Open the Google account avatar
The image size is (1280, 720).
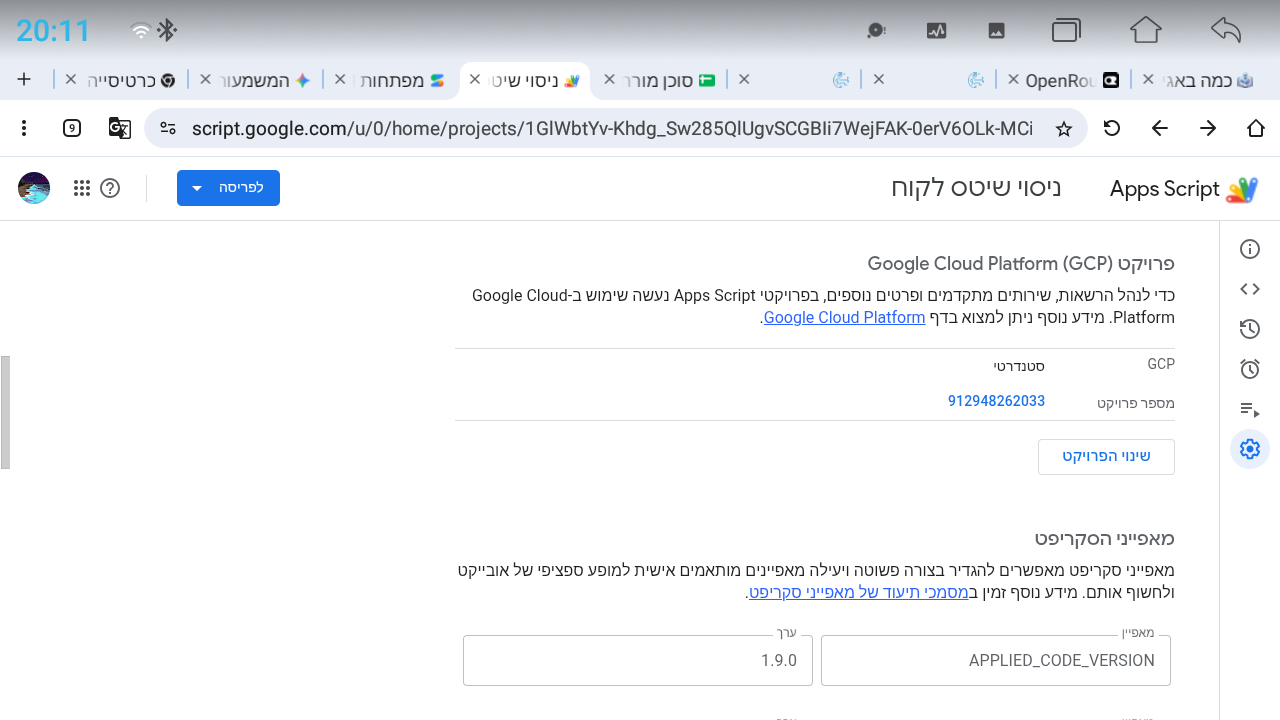point(34,188)
